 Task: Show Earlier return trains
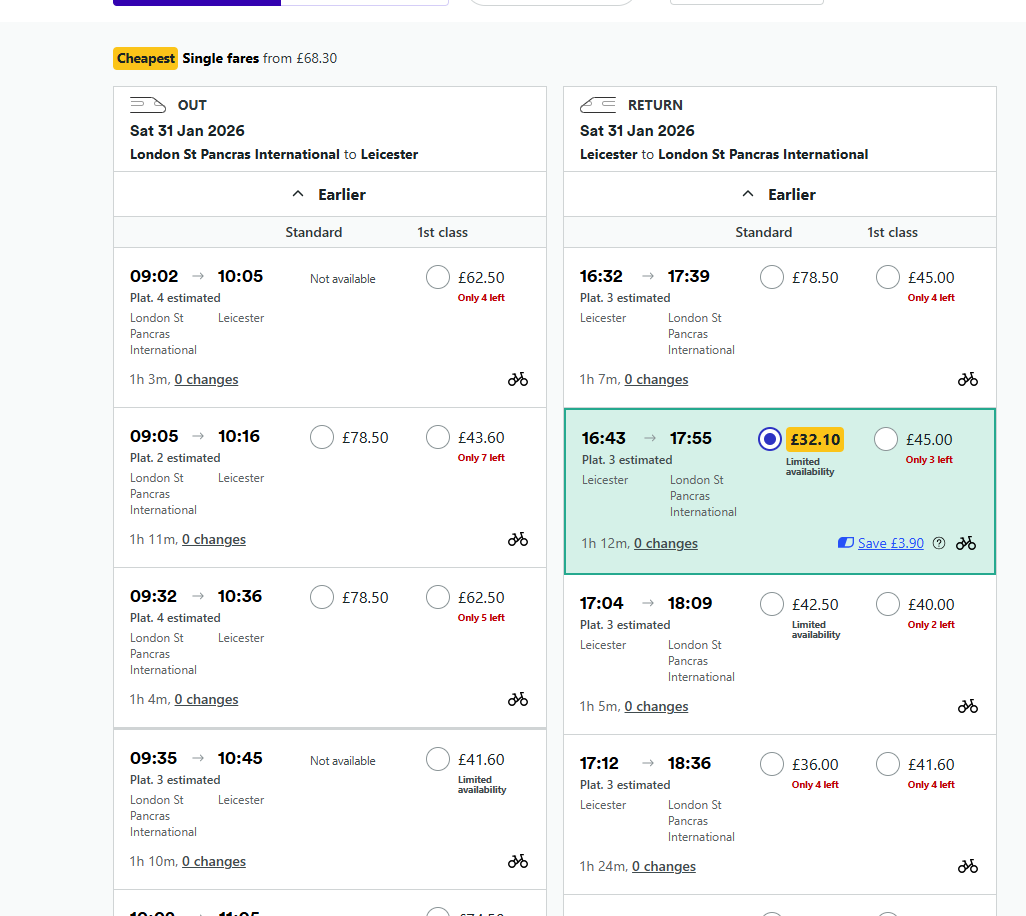pyautogui.click(x=780, y=194)
